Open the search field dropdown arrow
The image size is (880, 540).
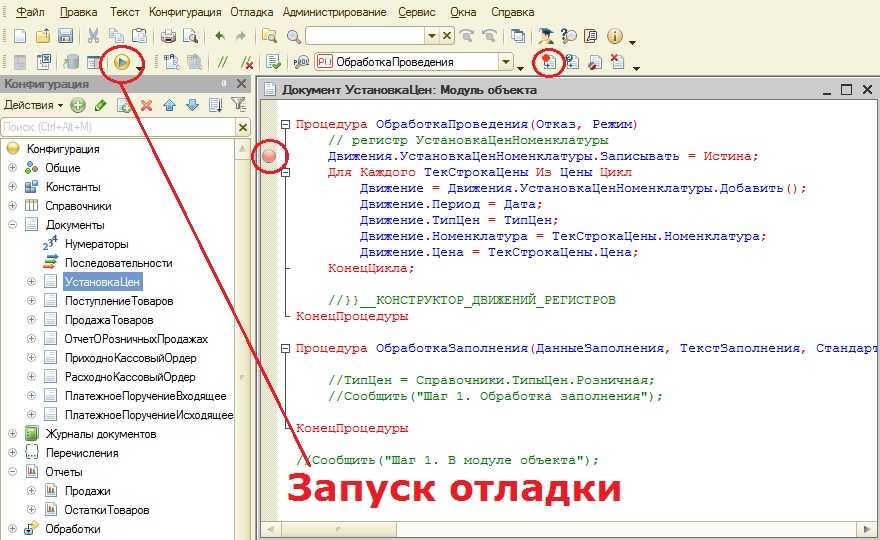(x=431, y=36)
